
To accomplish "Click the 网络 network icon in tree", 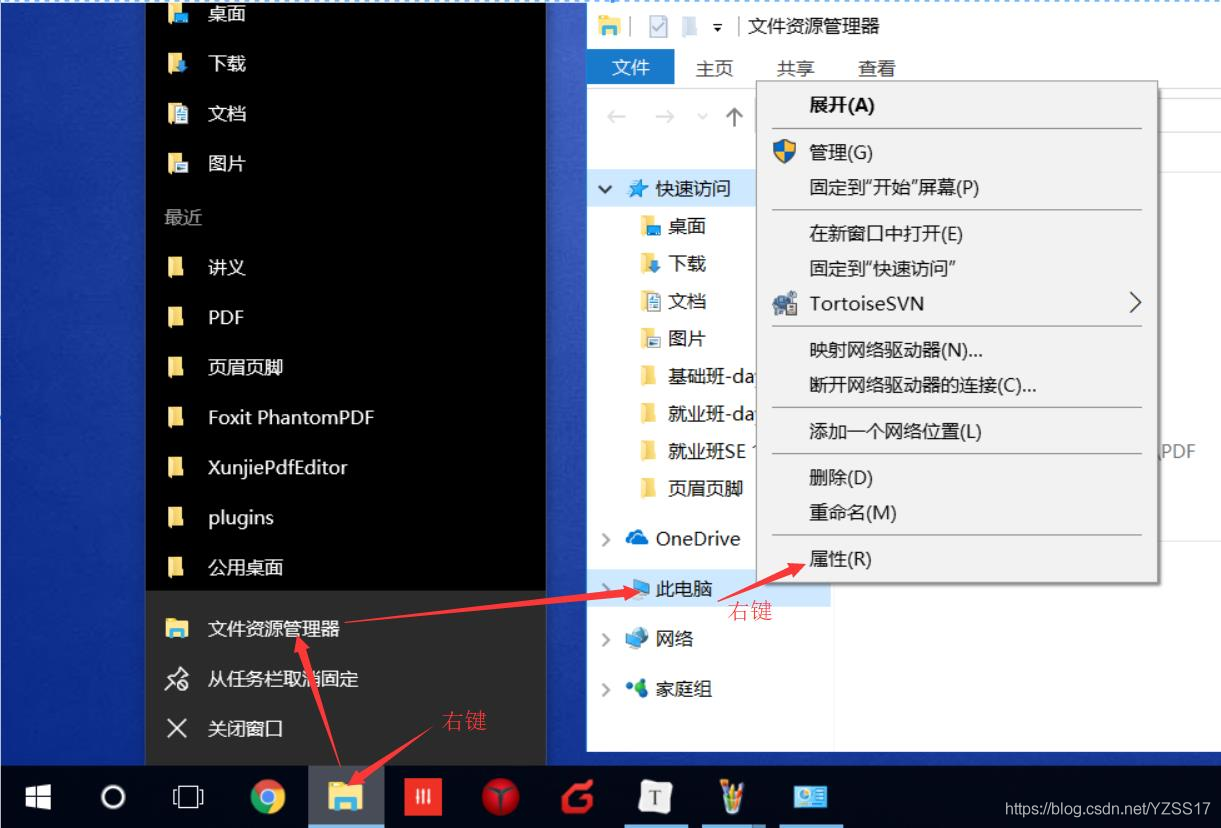I will pyautogui.click(x=637, y=638).
